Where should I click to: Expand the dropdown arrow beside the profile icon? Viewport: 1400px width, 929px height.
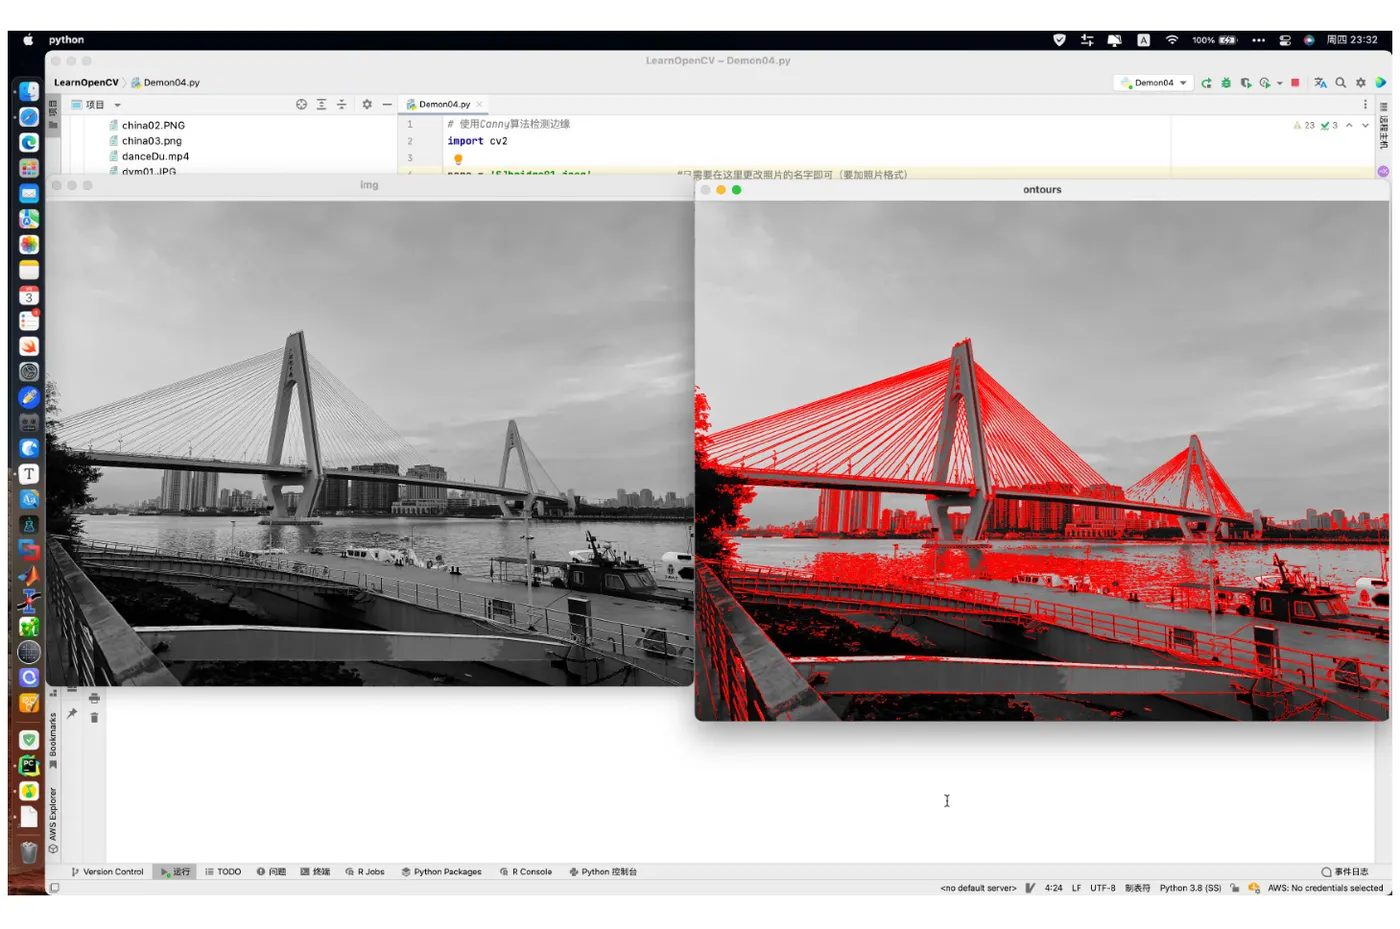coord(1279,84)
